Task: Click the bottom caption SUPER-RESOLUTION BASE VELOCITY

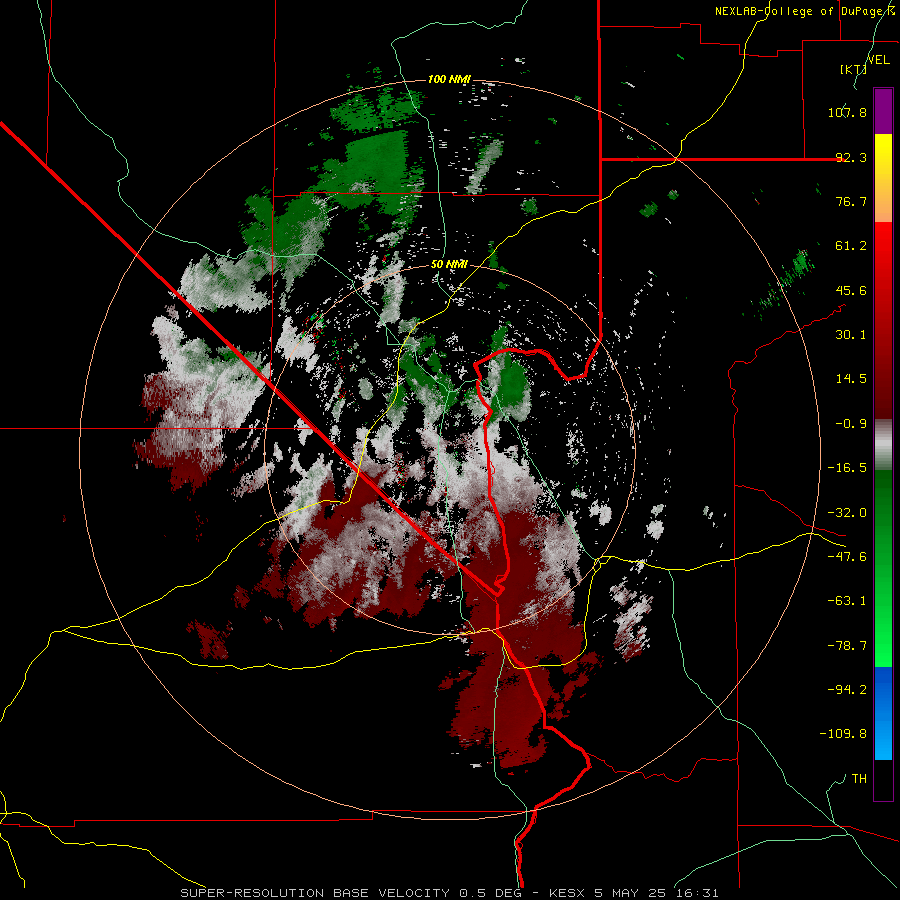Action: pyautogui.click(x=315, y=893)
